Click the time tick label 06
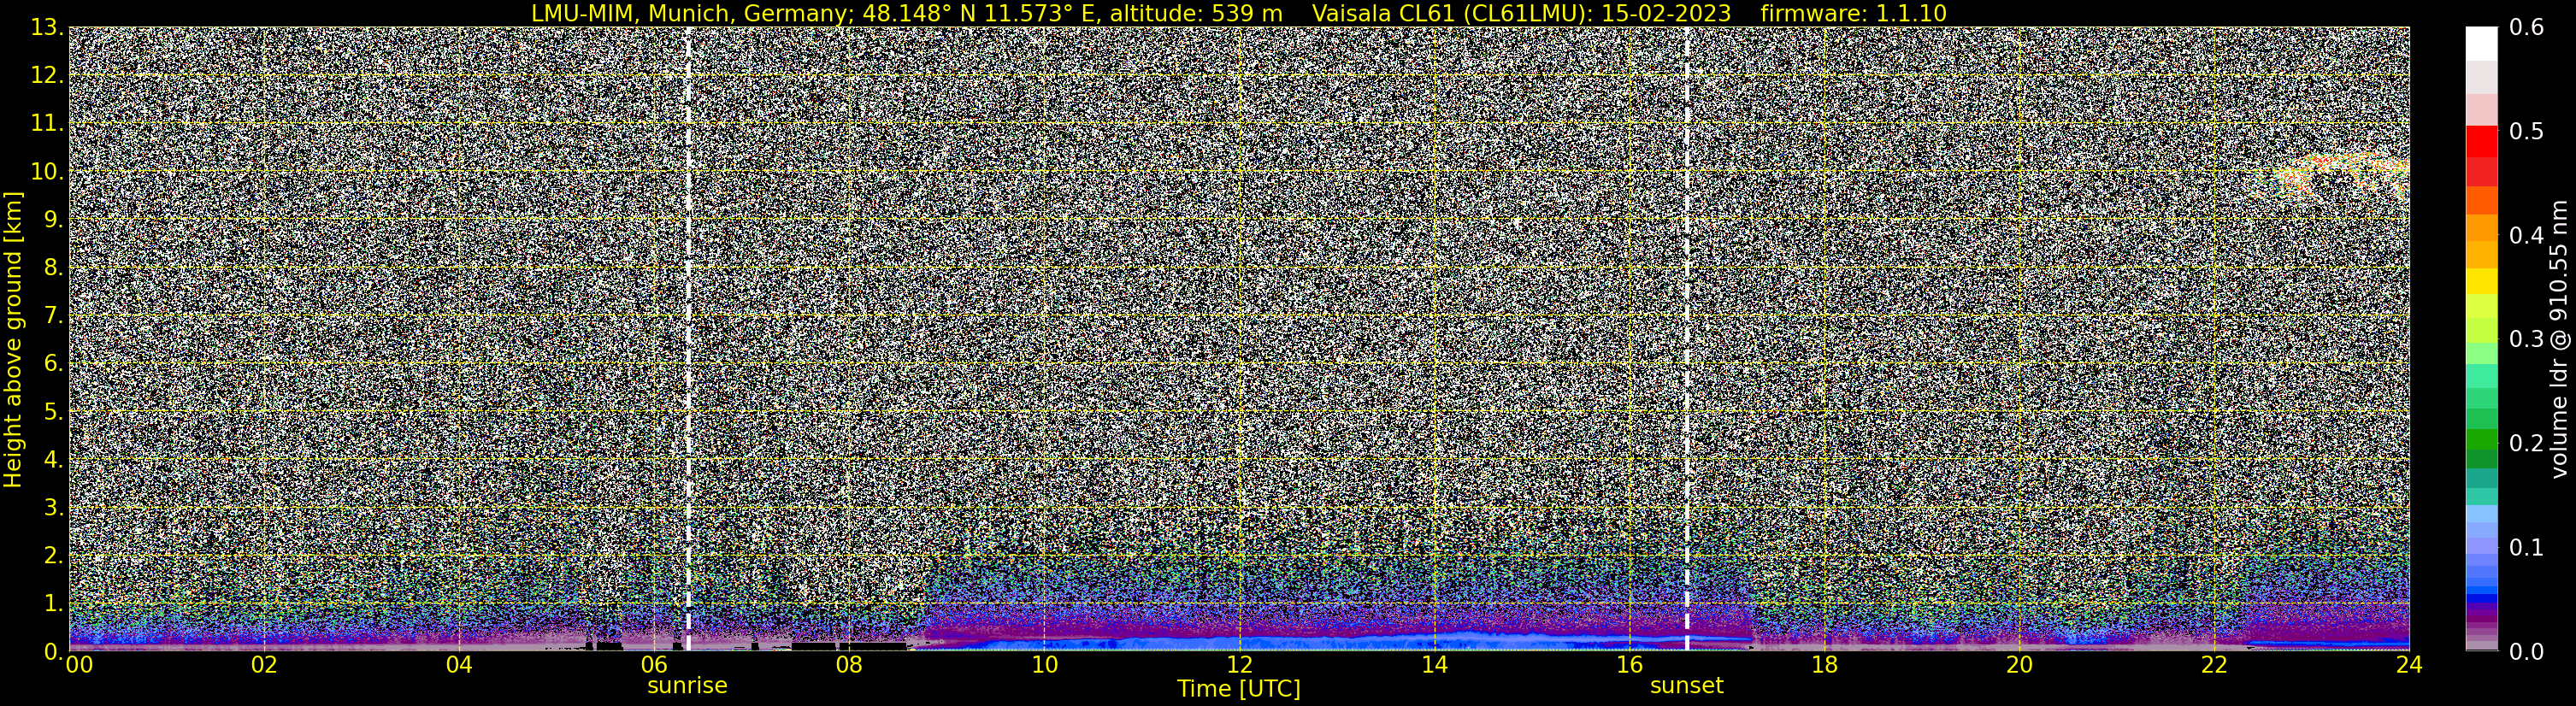 [653, 665]
